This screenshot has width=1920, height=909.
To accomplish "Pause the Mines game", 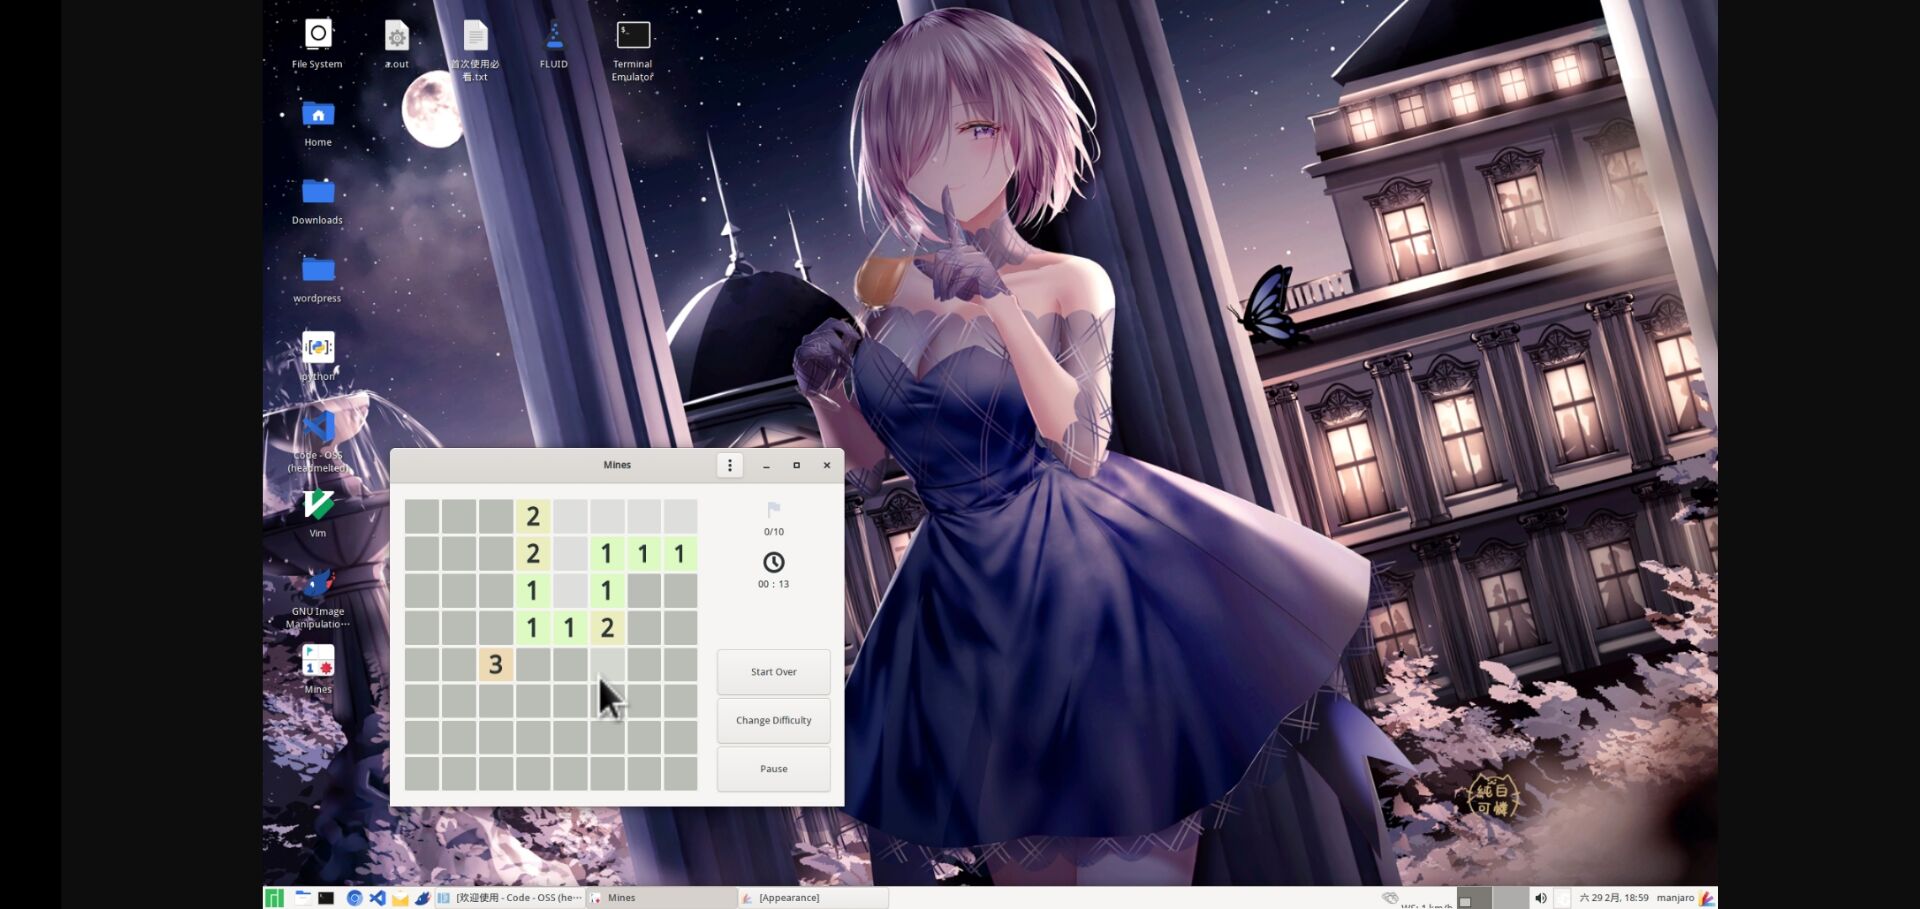I will coord(774,769).
